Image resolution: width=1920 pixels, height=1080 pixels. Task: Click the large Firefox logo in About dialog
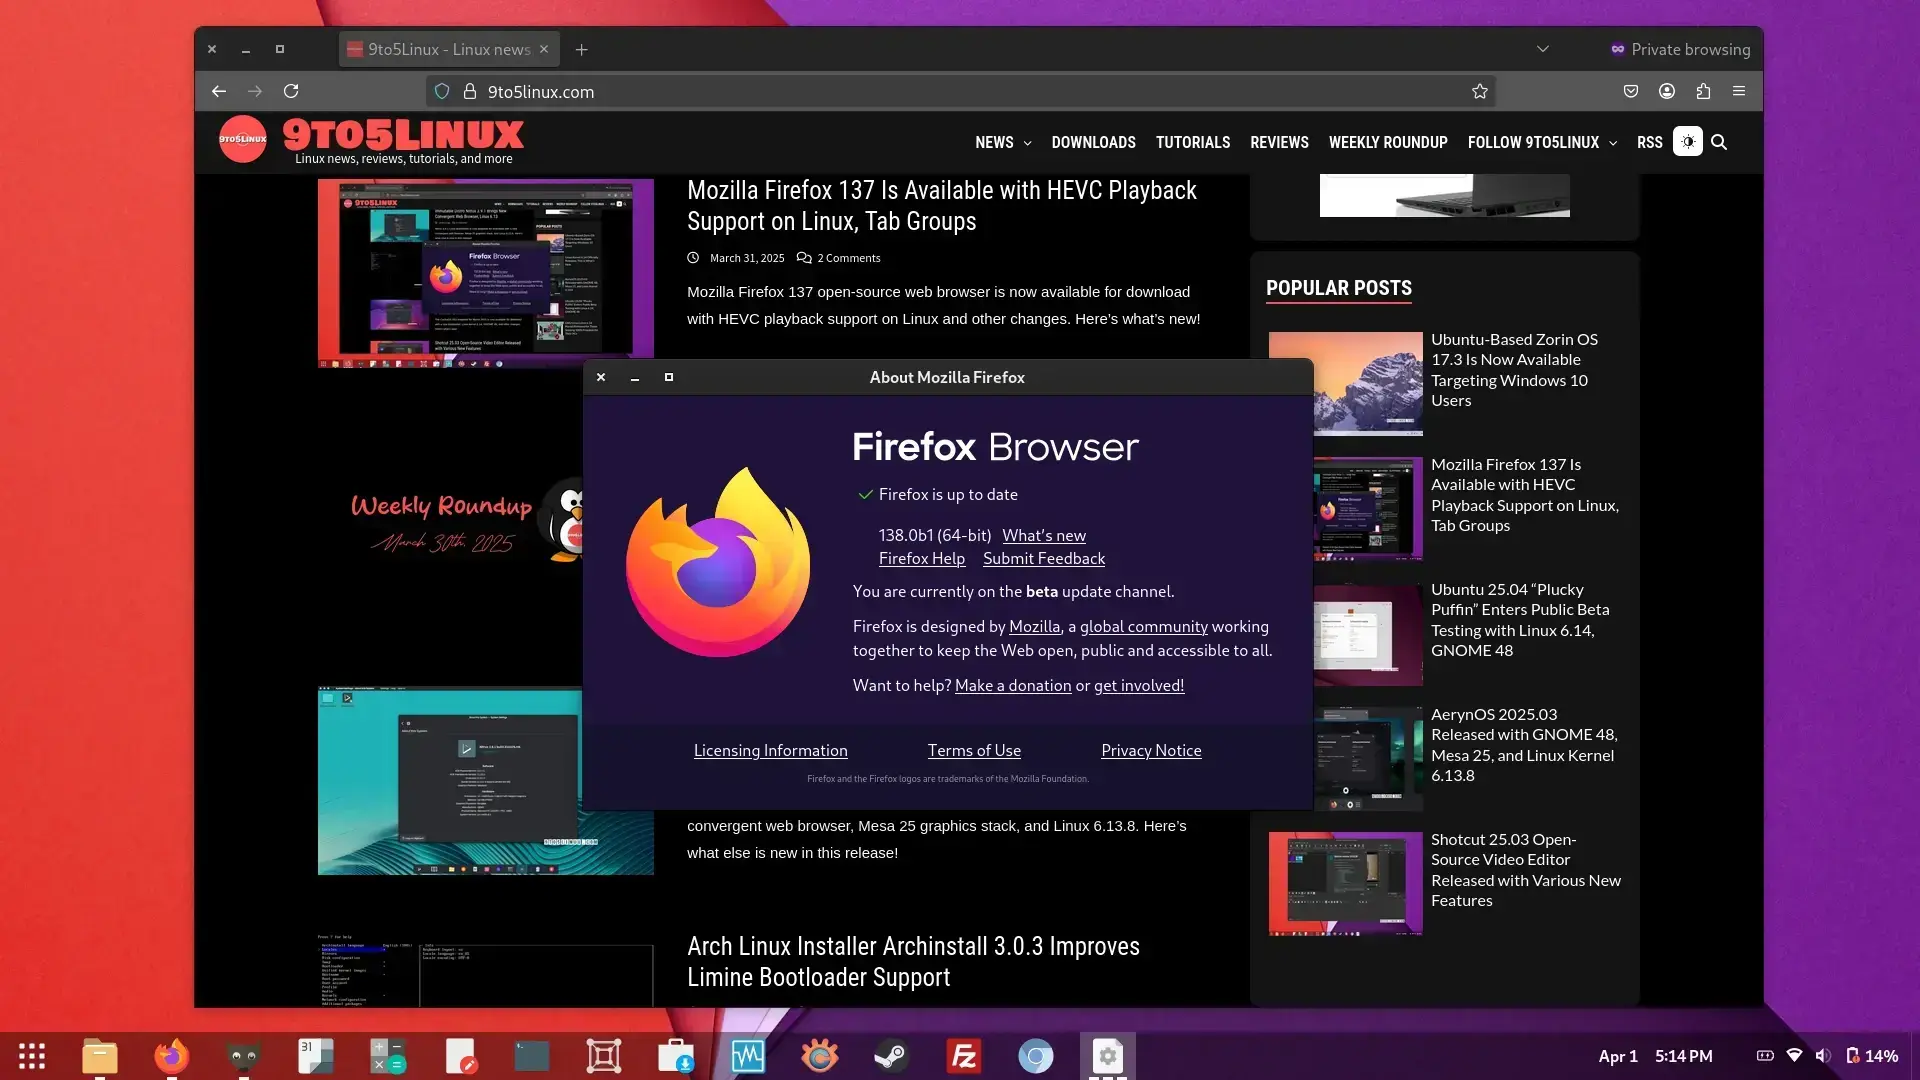tap(718, 562)
